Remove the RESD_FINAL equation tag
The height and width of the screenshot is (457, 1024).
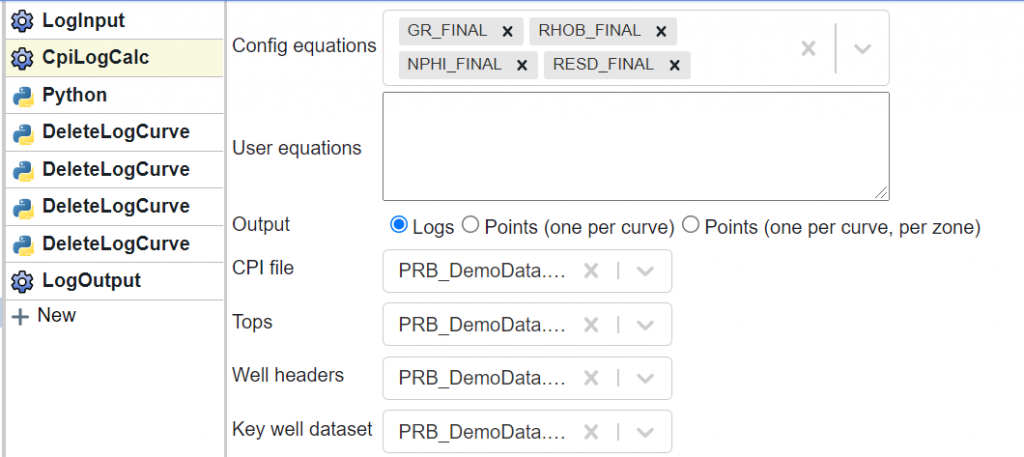(x=675, y=65)
